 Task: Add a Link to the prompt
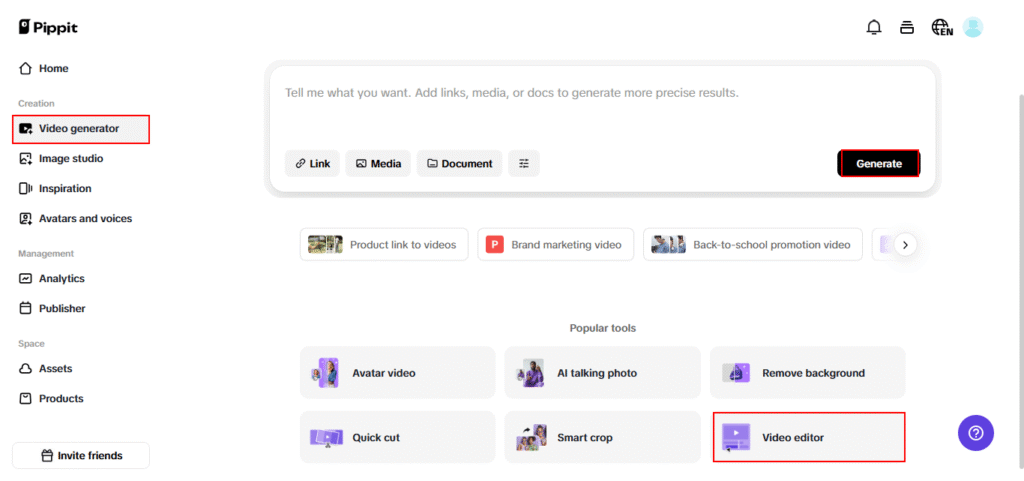[312, 164]
